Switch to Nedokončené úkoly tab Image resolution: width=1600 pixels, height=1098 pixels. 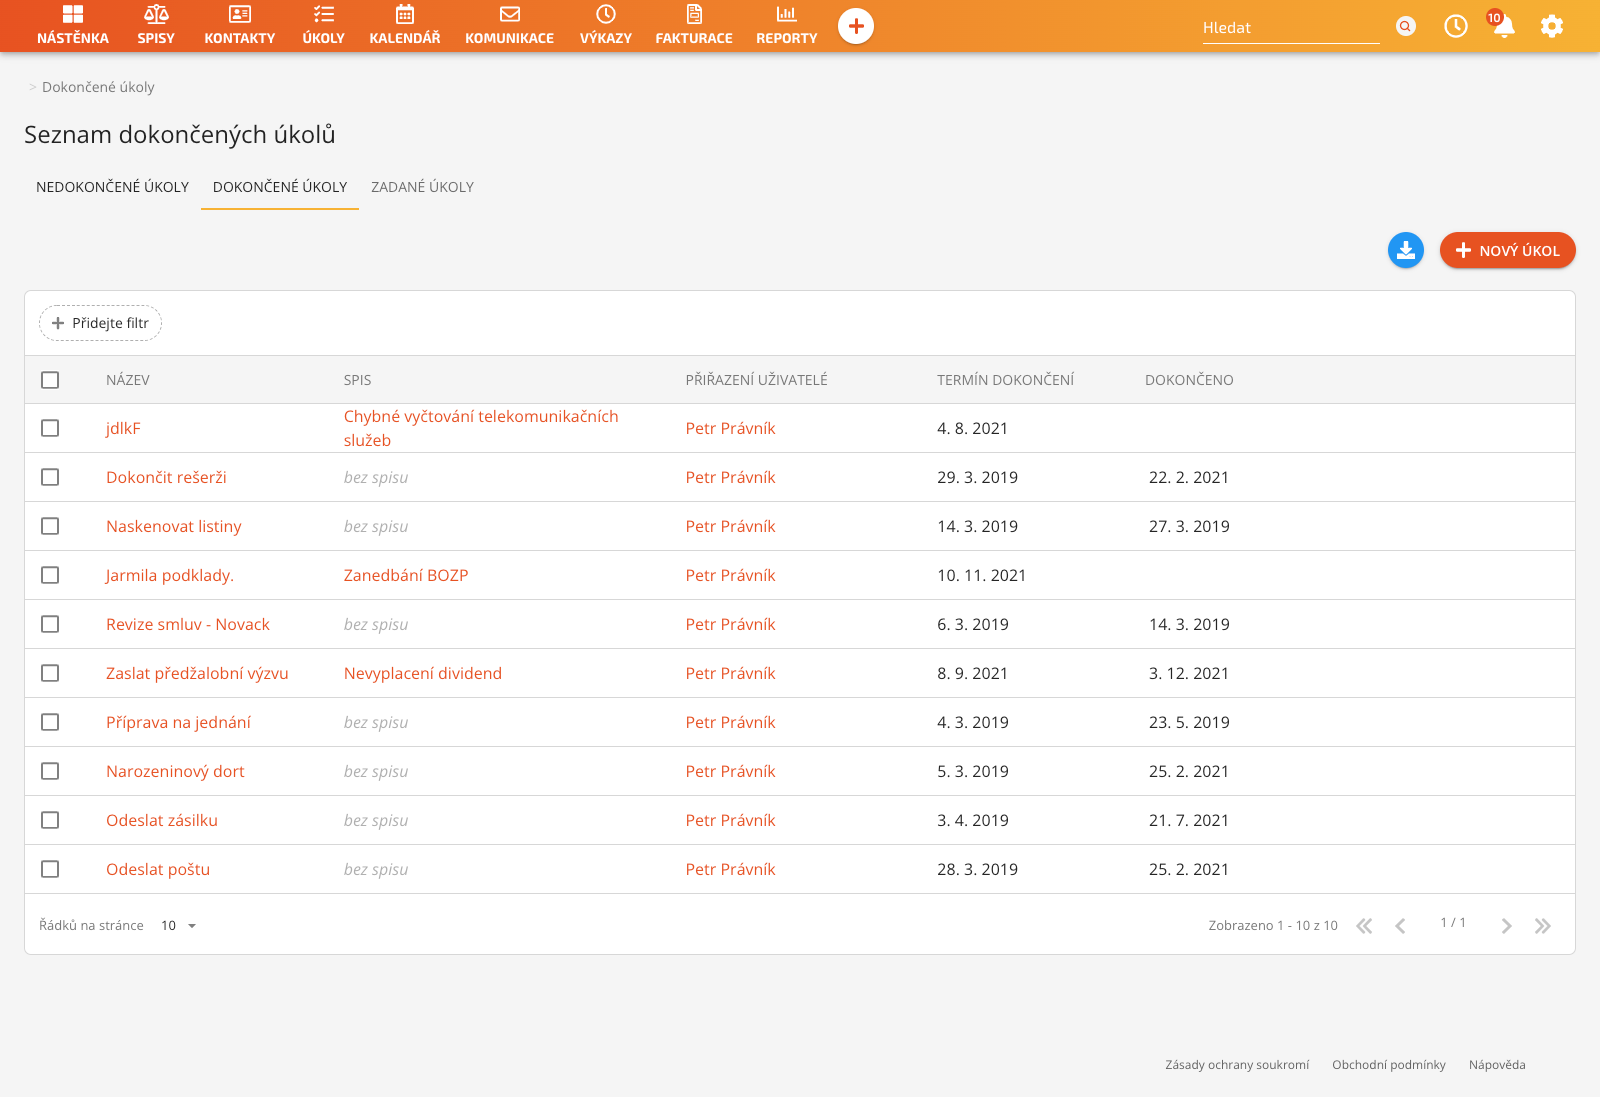pyautogui.click(x=112, y=187)
